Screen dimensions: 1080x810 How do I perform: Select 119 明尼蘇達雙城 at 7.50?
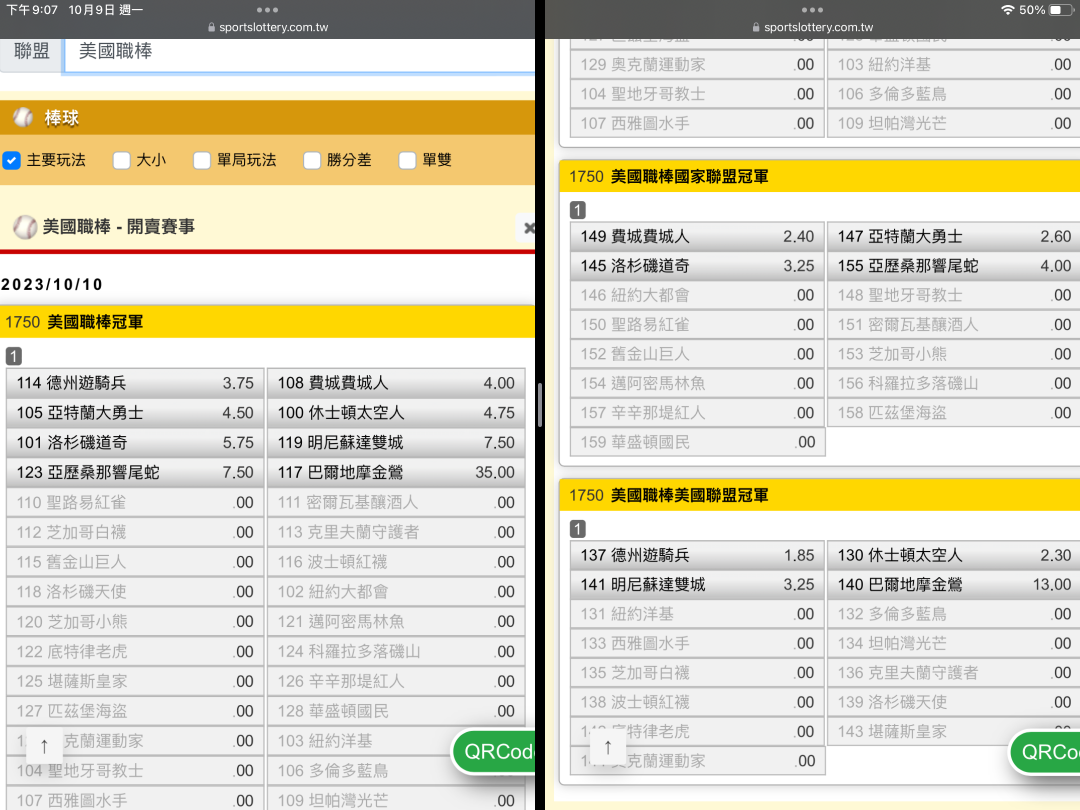coord(396,442)
